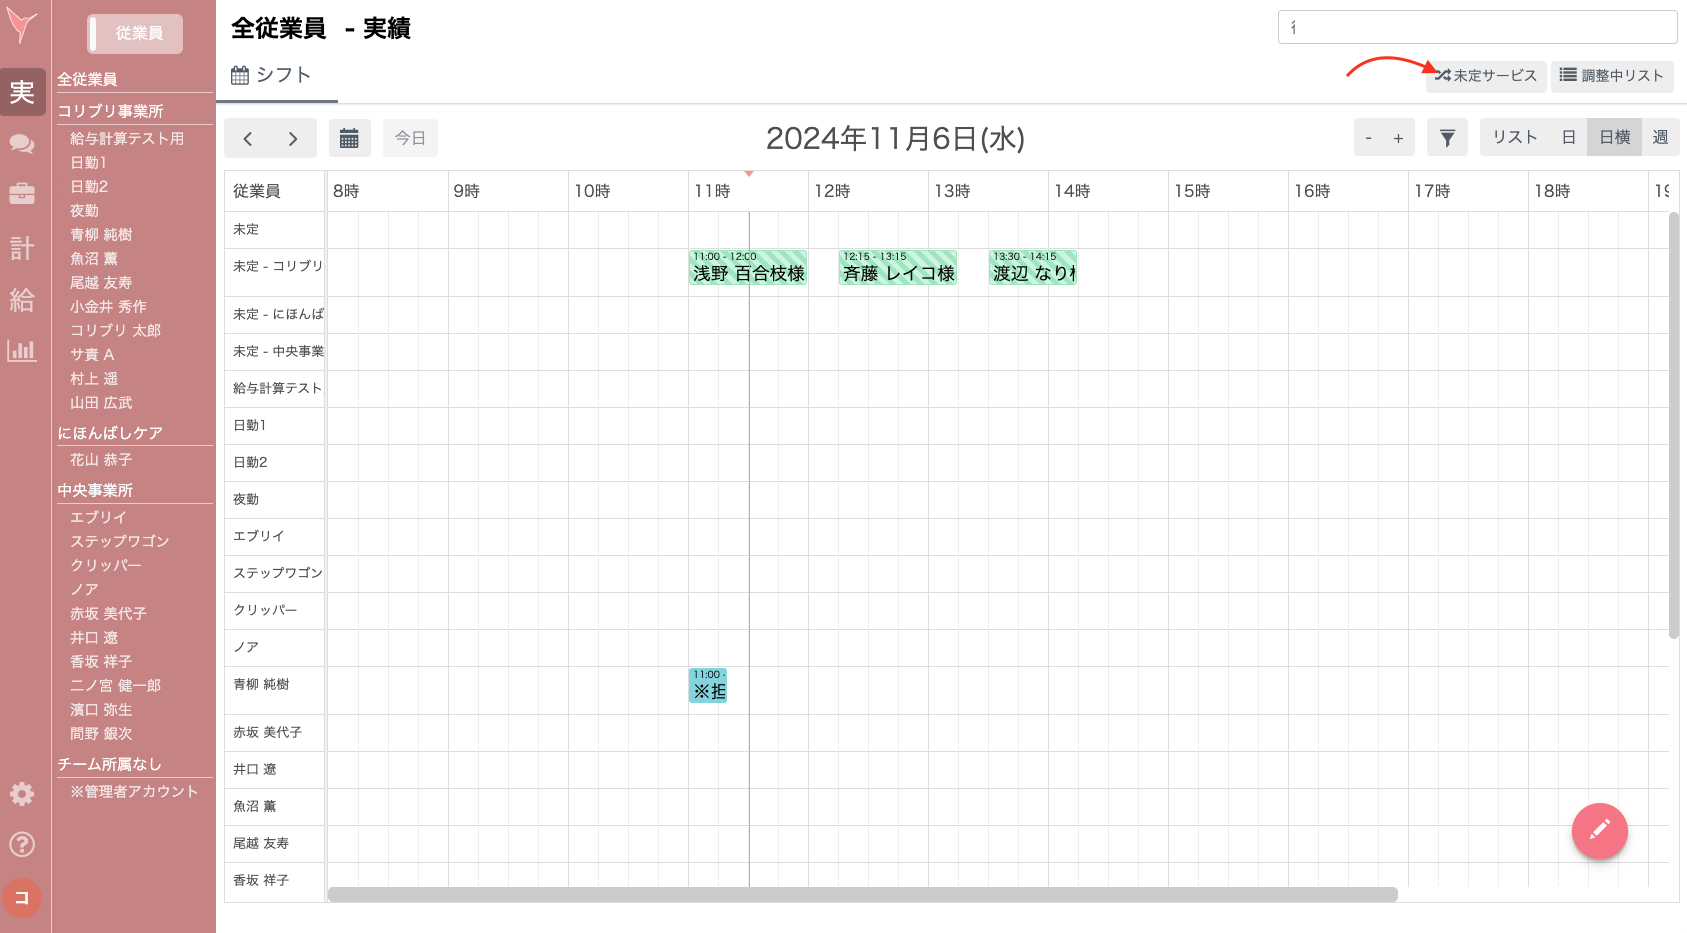Open the chat bubbles sidebar icon
This screenshot has height=933, width=1687.
pyautogui.click(x=22, y=144)
